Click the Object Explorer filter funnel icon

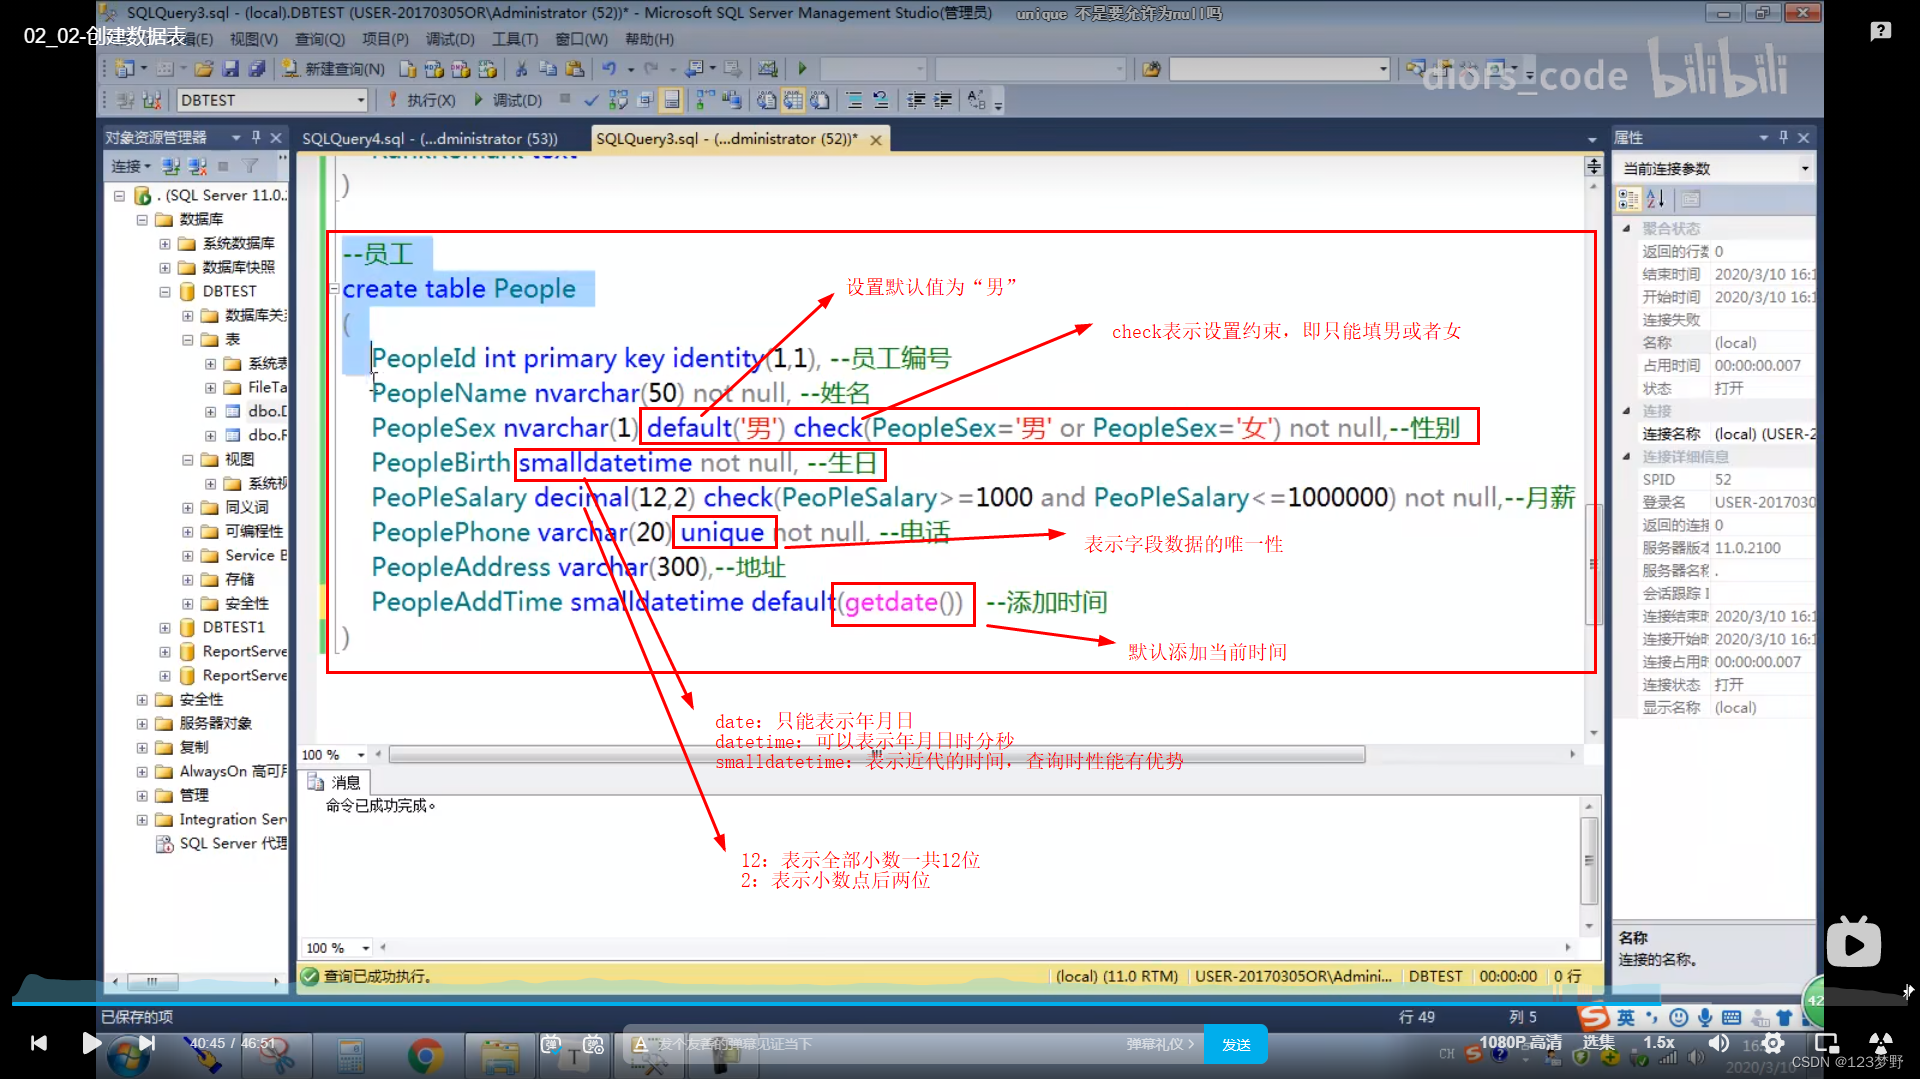coord(250,166)
